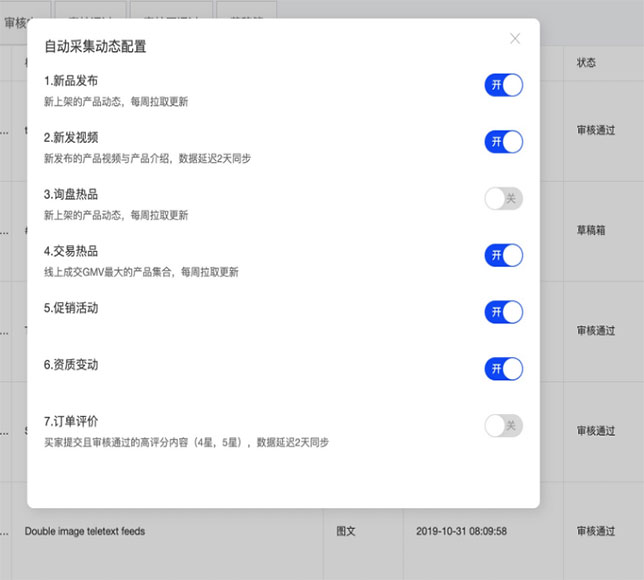The image size is (644, 580).
Task: Click 审核通过 in the Double image teletext row
Action: [x=596, y=531]
